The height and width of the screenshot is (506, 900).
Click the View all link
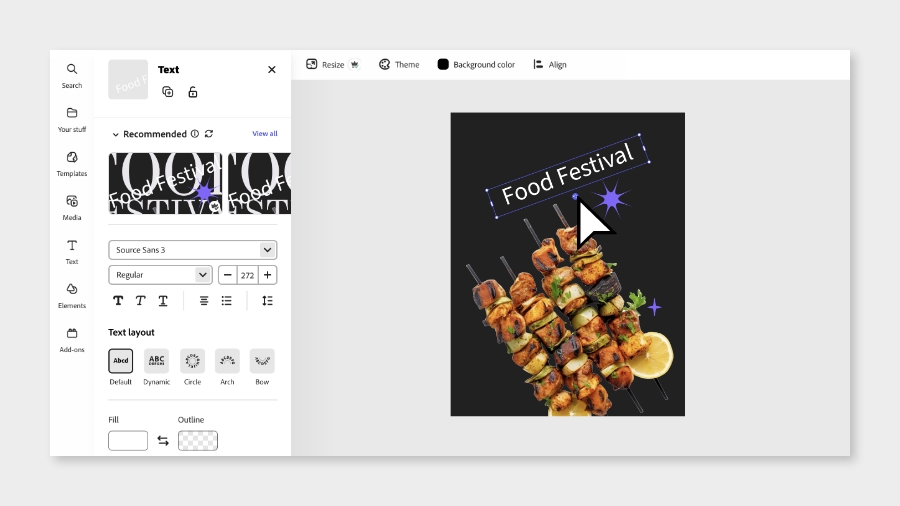(x=265, y=133)
